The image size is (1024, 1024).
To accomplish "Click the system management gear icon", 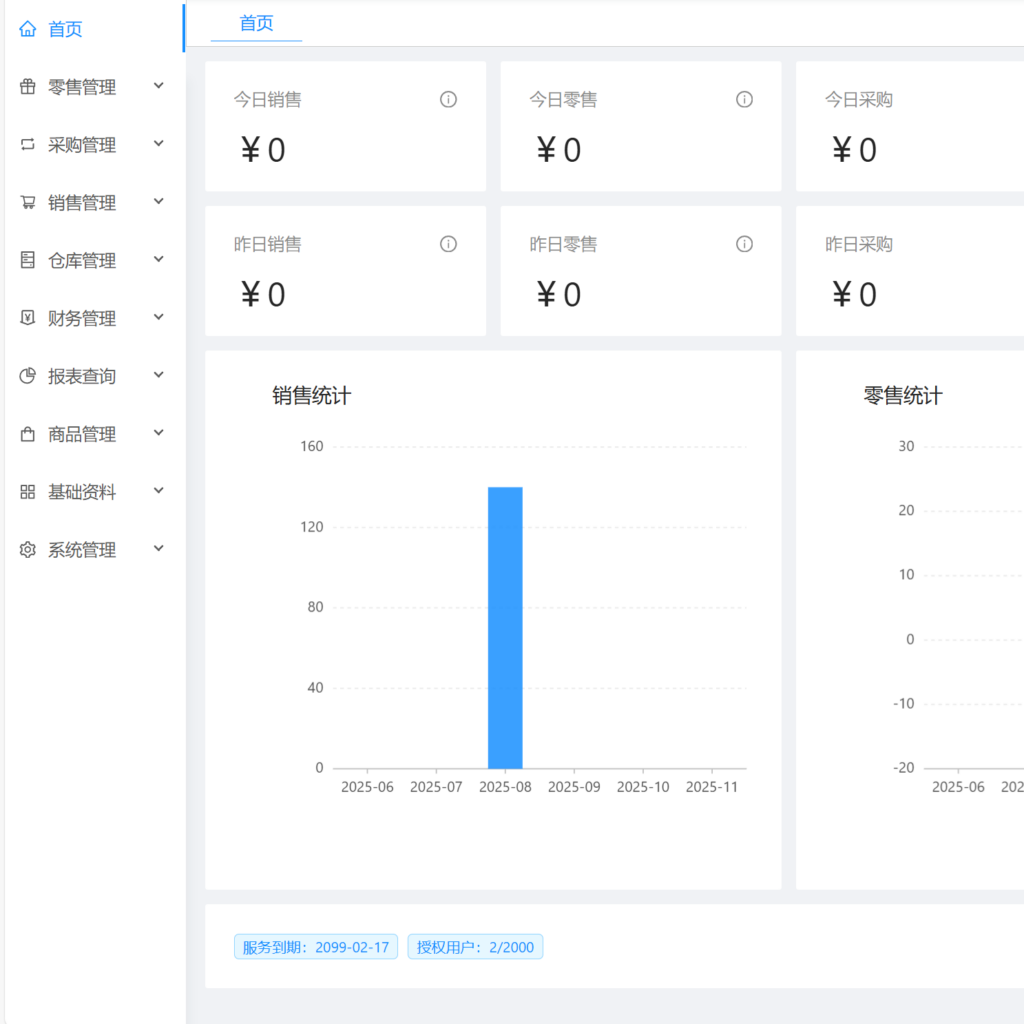I will pyautogui.click(x=28, y=550).
